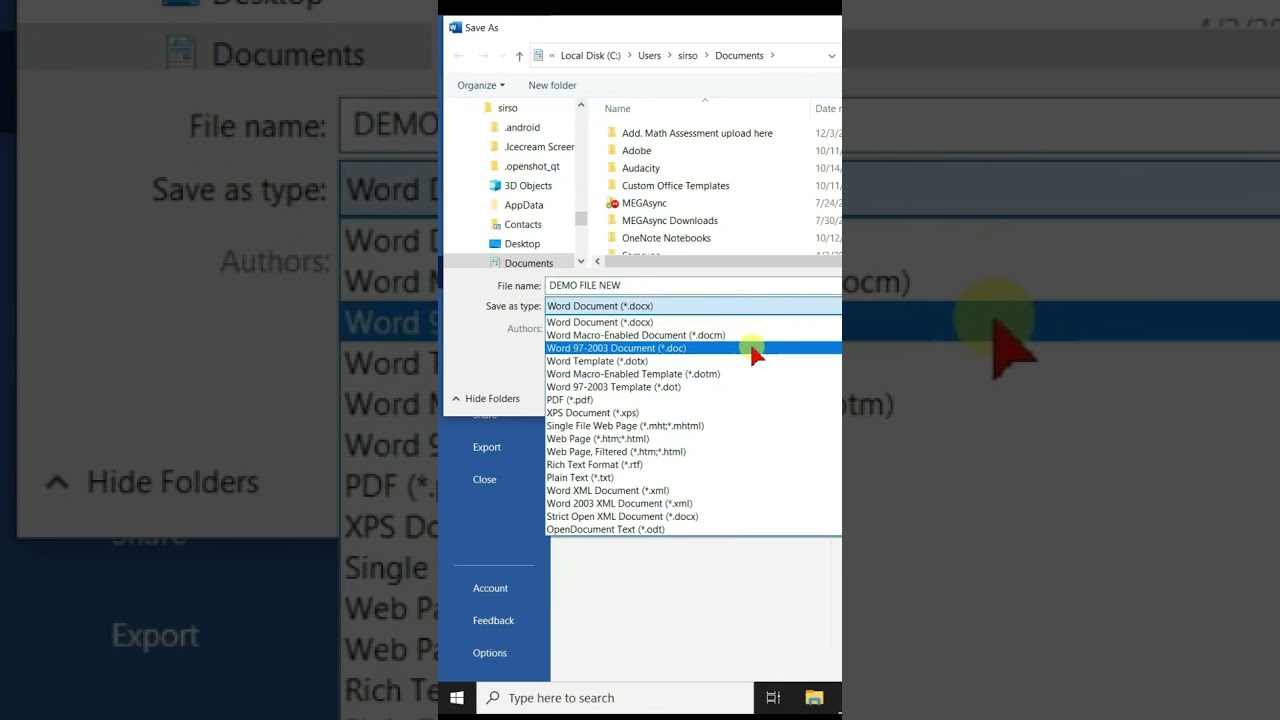Select Word 97-2003 Template (*.dot)

click(694, 387)
